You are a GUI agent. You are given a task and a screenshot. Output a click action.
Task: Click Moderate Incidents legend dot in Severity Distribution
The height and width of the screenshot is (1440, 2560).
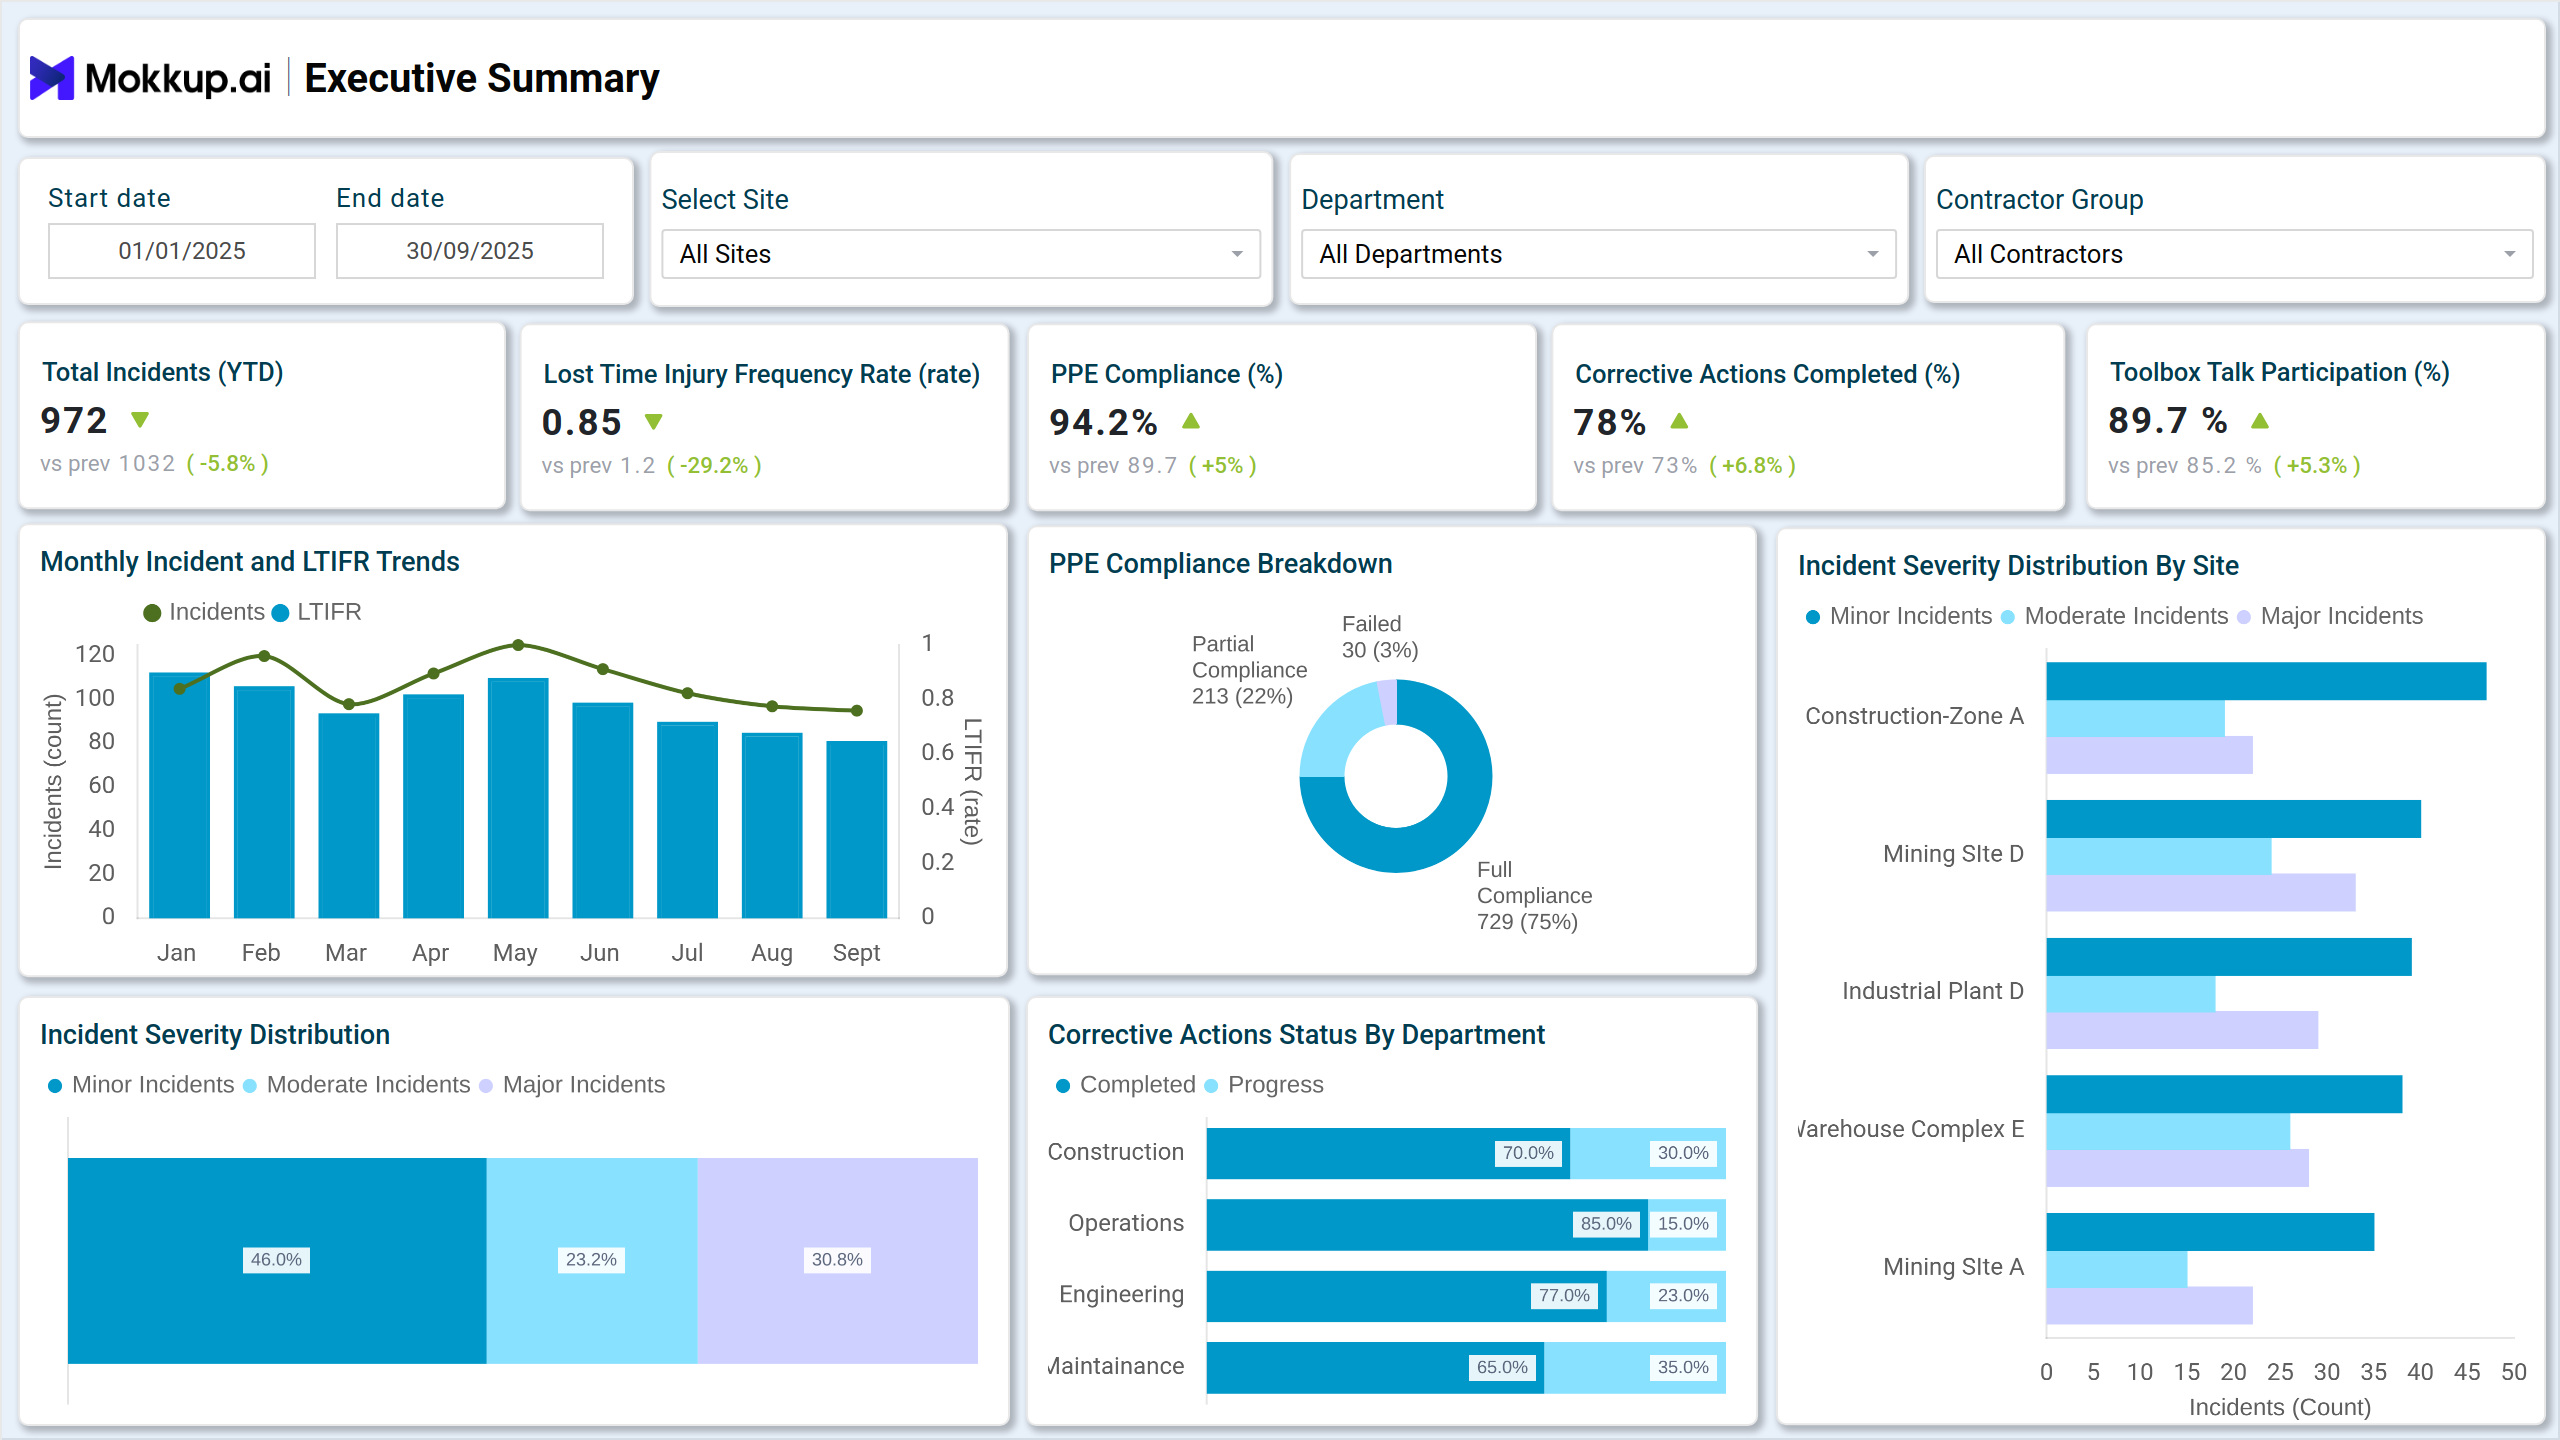[250, 1086]
